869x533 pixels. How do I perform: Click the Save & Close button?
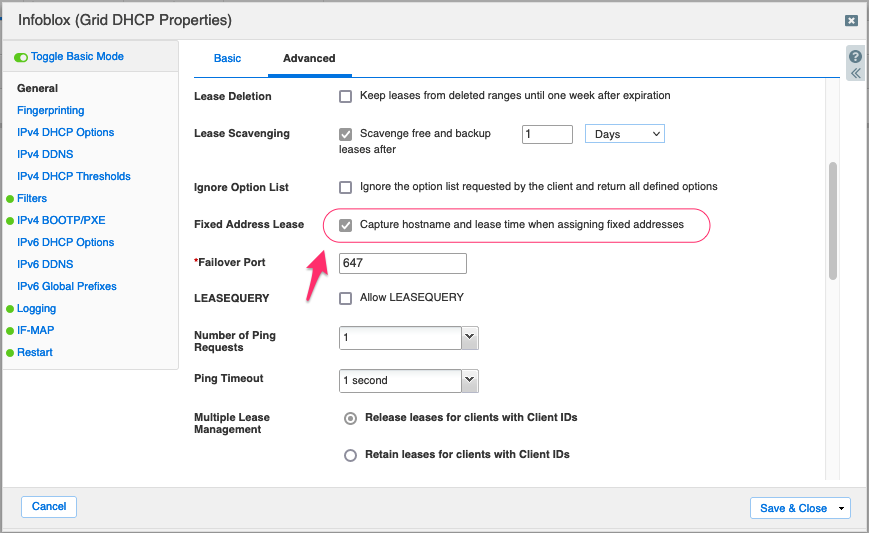[793, 508]
